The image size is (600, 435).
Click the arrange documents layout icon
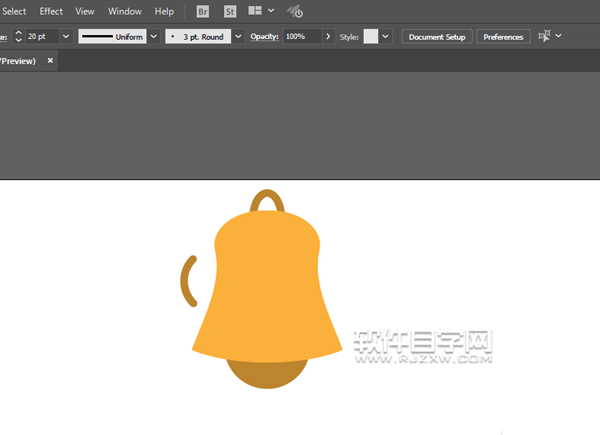[x=255, y=12]
